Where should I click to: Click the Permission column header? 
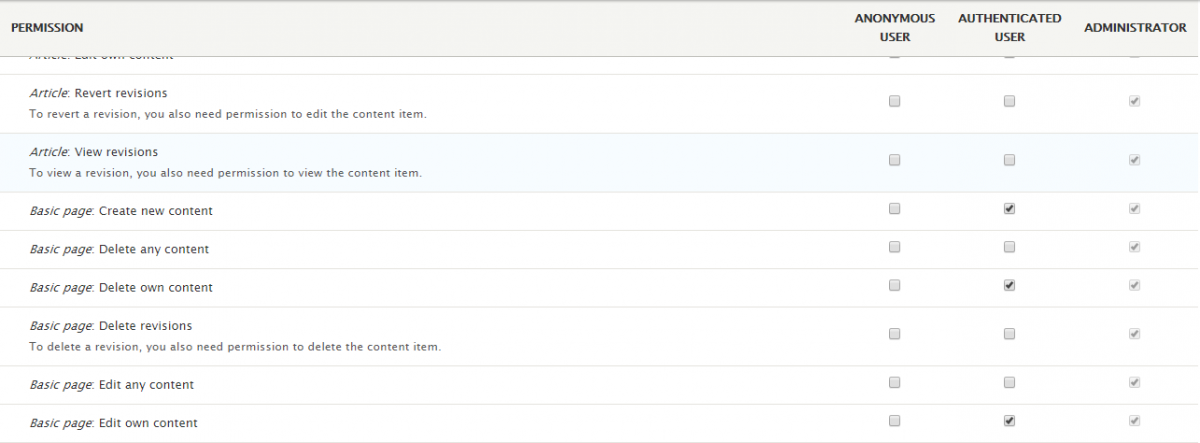click(47, 28)
